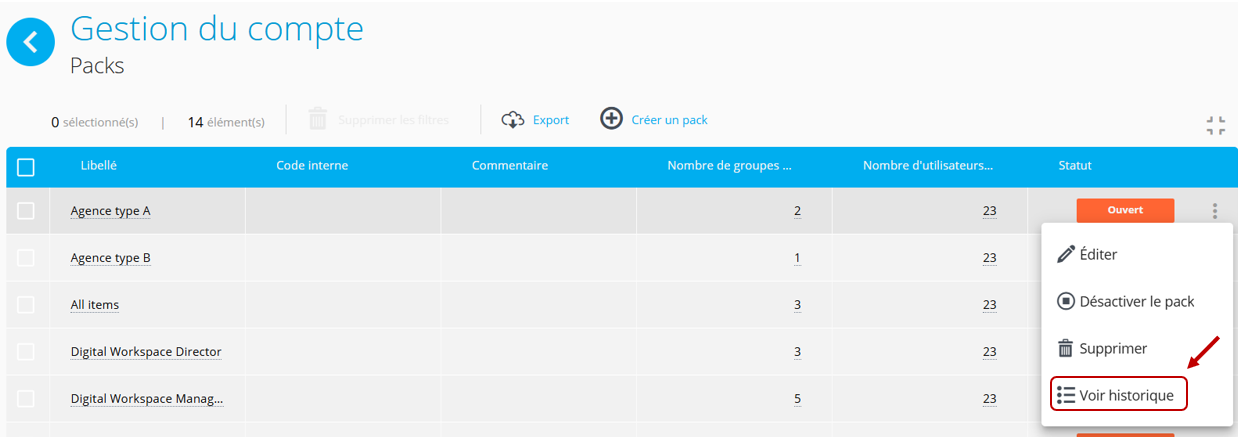Screen dimensions: 1238x437
Task: Open three-dot menu for Agence type A
Action: 1215,211
